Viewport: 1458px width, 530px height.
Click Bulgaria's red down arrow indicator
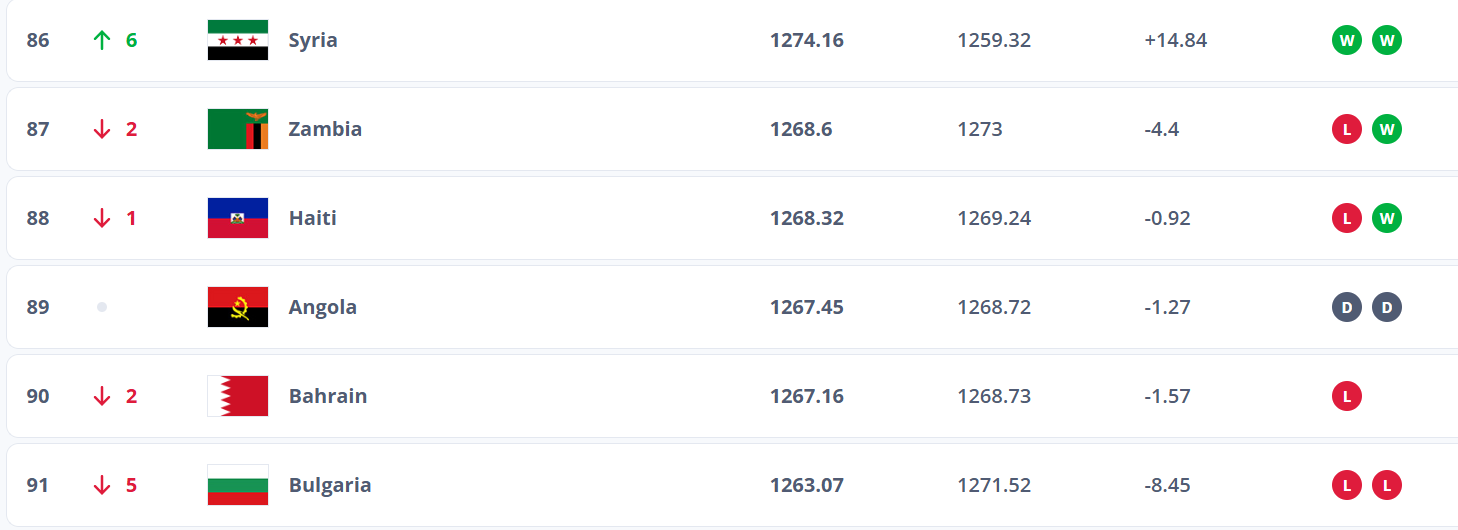[101, 485]
